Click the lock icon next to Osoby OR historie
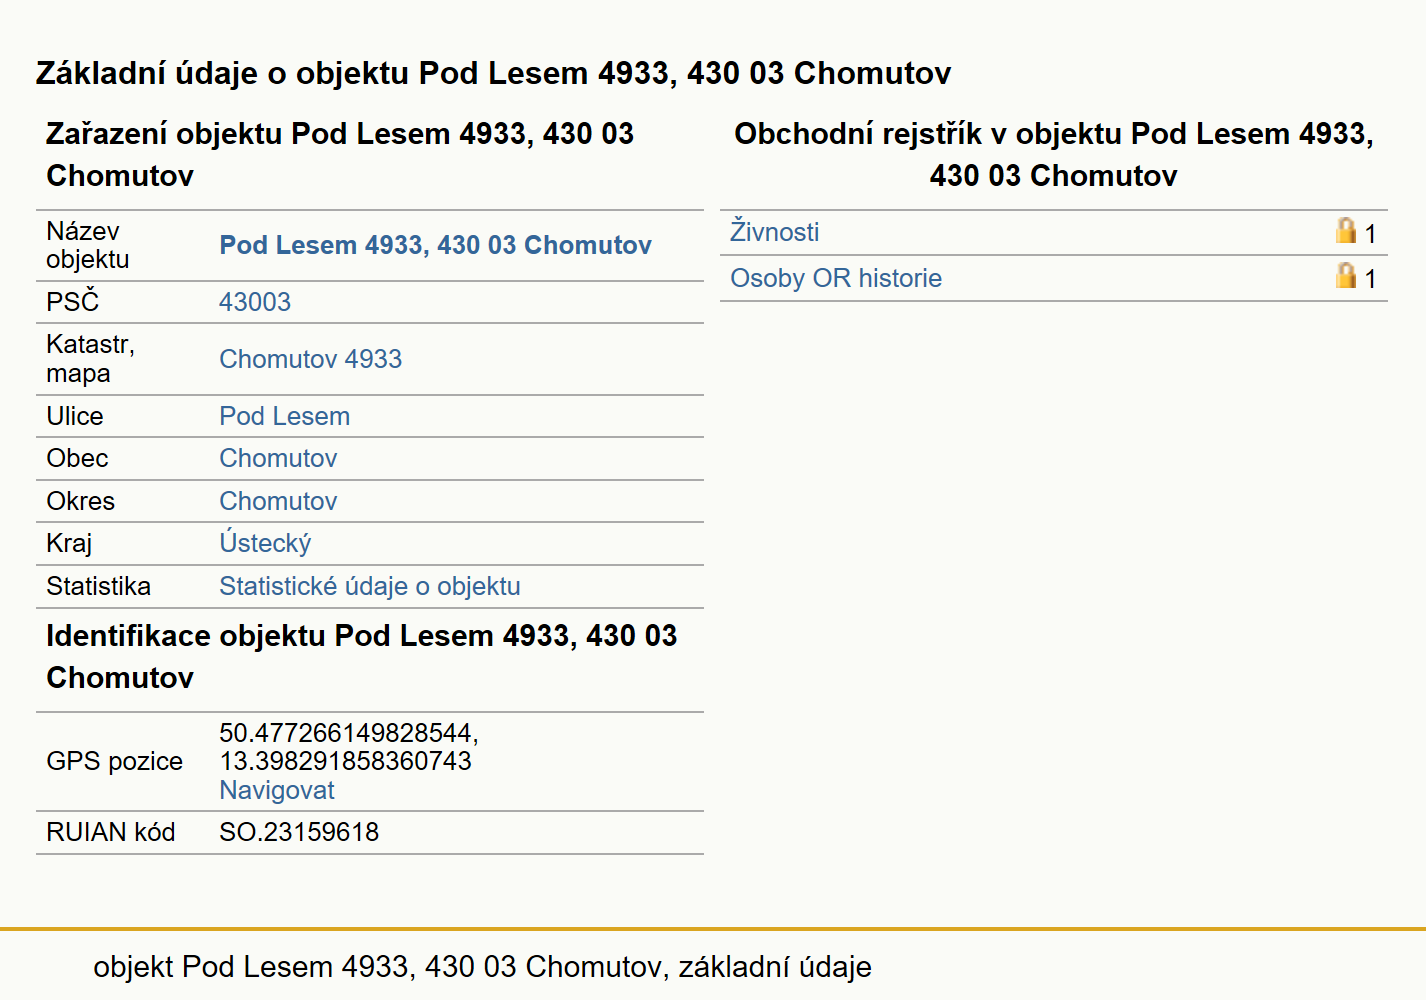1426x1000 pixels. (1346, 276)
